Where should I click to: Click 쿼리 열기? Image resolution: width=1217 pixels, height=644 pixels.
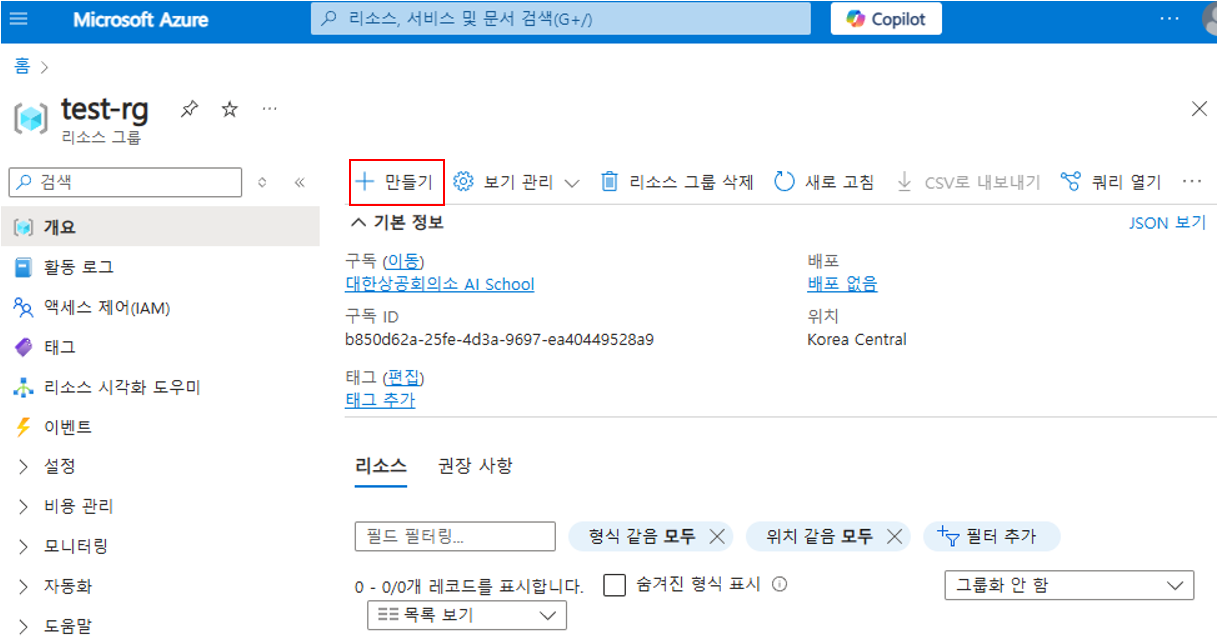click(x=1111, y=182)
